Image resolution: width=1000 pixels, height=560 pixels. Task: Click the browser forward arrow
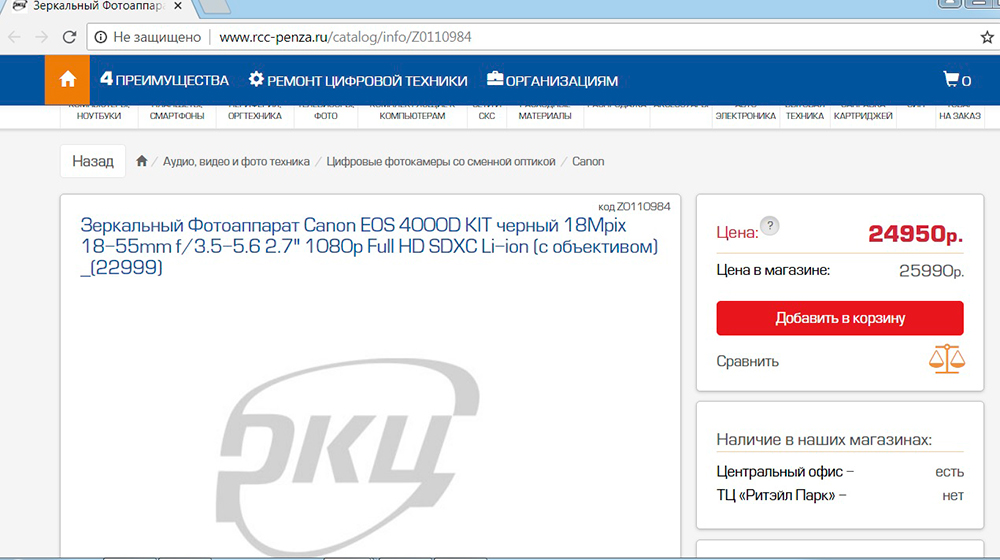(41, 37)
